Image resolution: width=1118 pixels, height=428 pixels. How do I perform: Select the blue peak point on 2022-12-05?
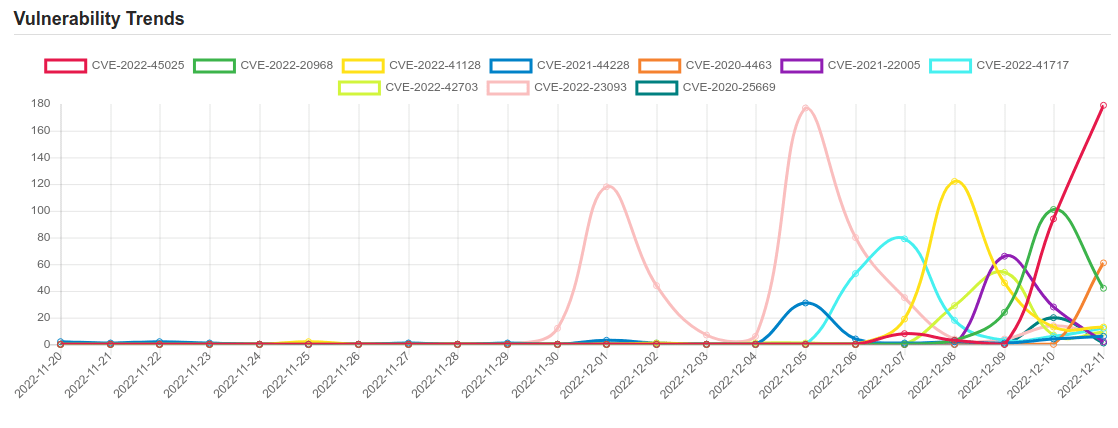coord(805,303)
